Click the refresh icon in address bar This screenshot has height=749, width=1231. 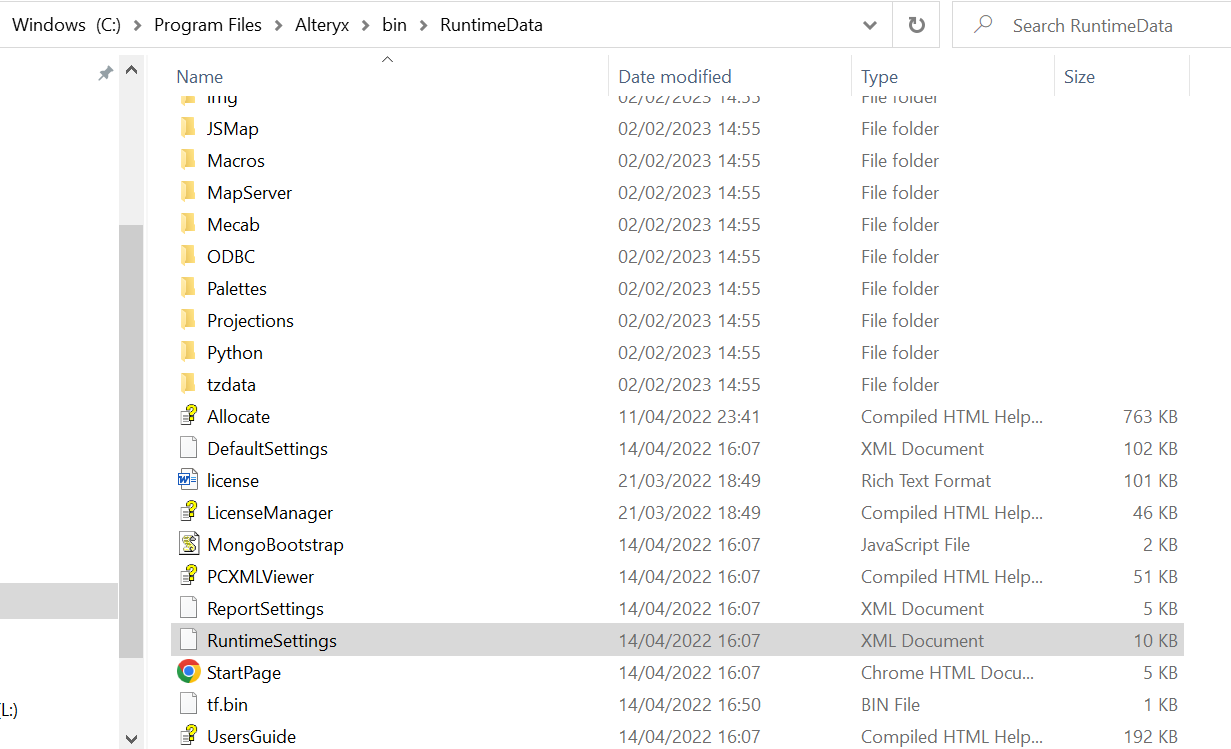[916, 24]
